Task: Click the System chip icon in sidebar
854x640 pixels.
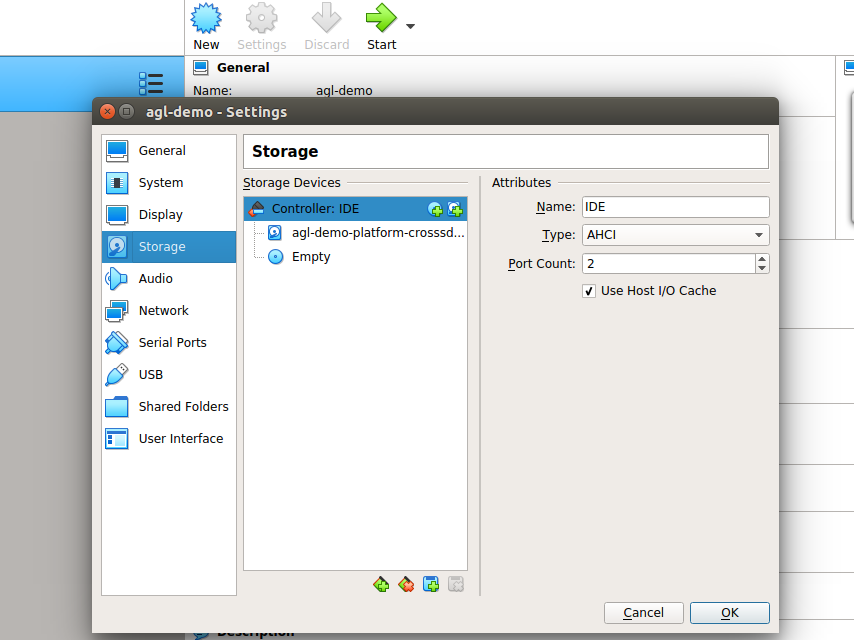Action: click(x=117, y=183)
